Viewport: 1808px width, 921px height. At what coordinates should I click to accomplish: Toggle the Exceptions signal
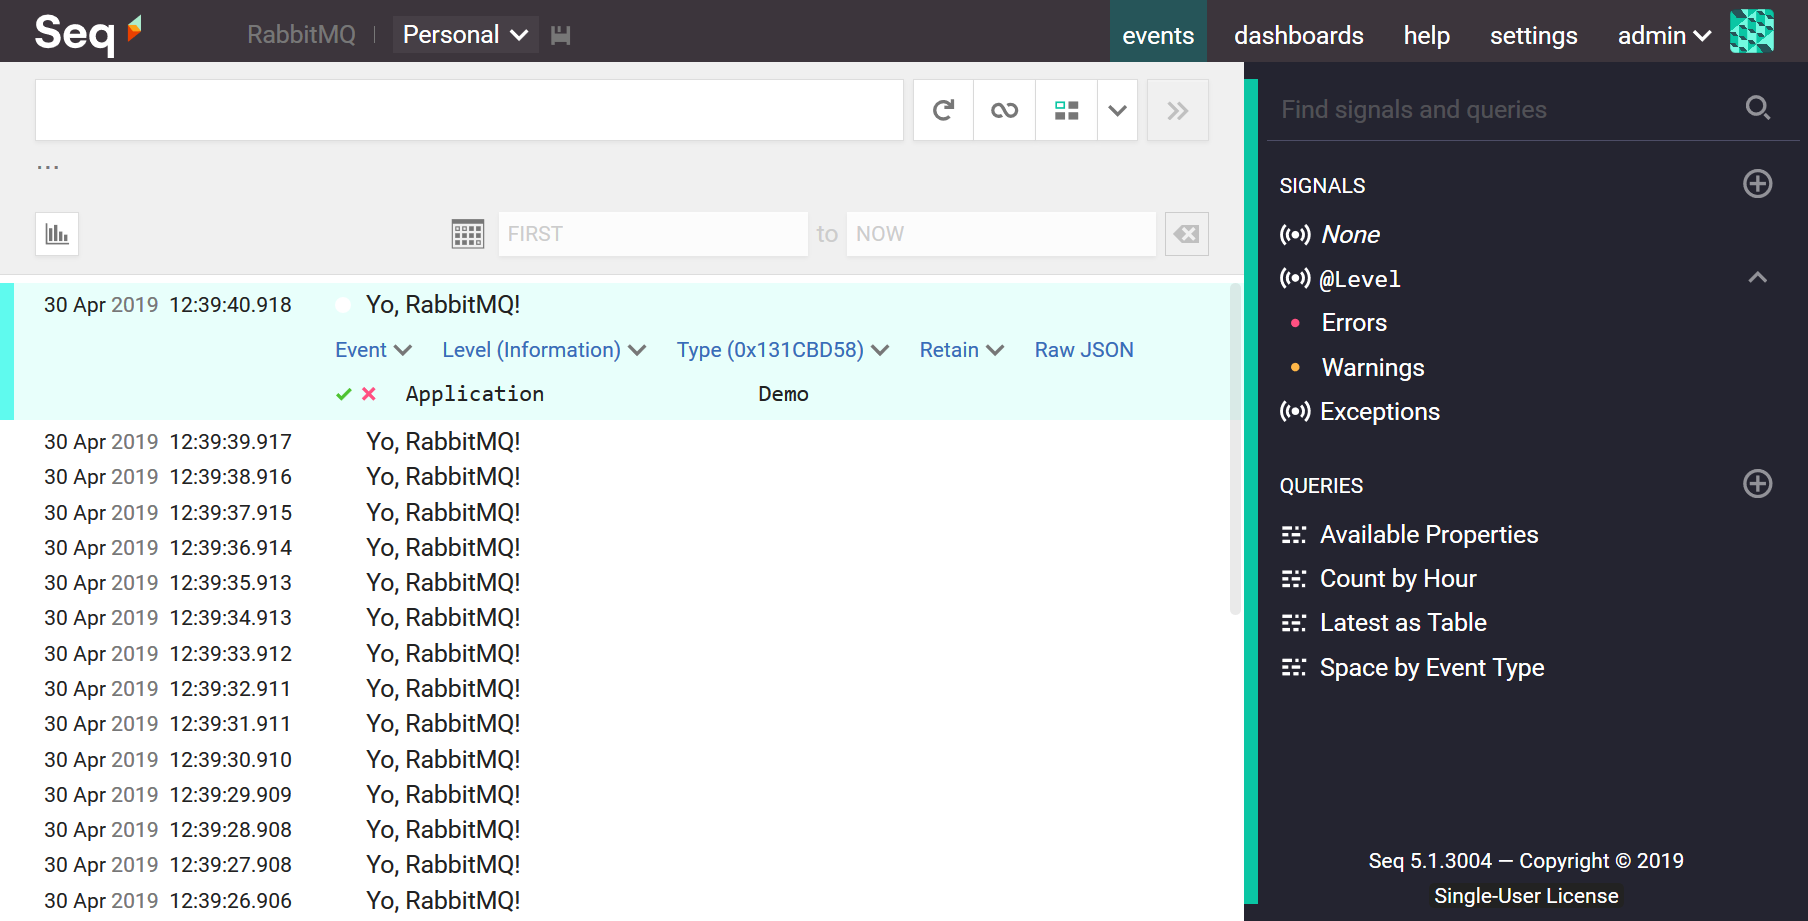tap(1380, 411)
